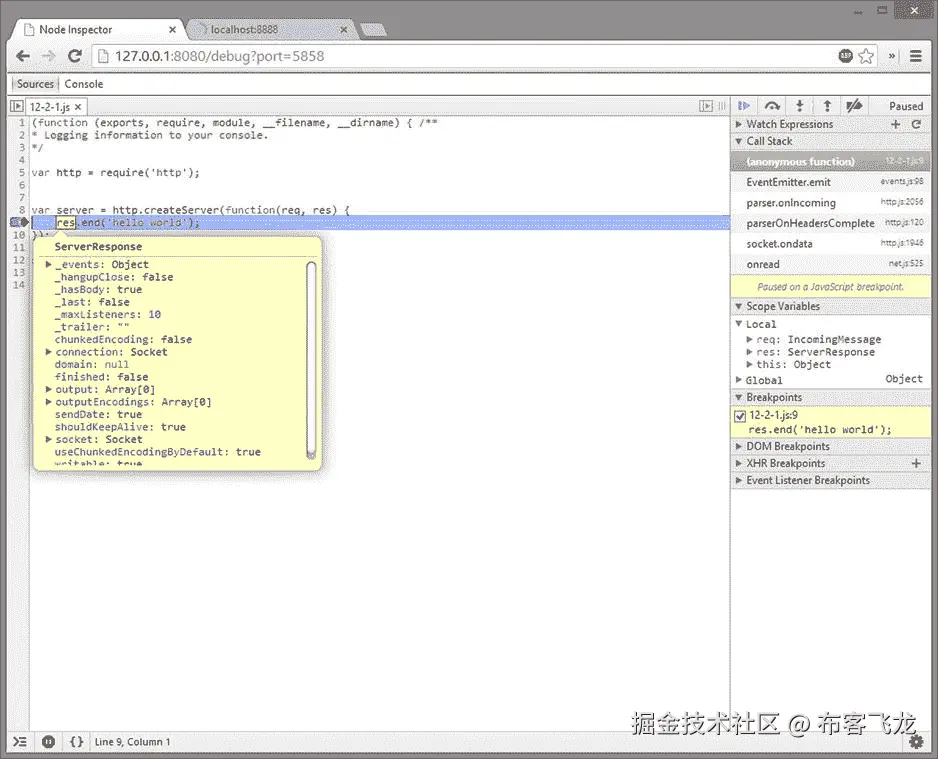Hide the debugger sidebar icon

tap(706, 106)
